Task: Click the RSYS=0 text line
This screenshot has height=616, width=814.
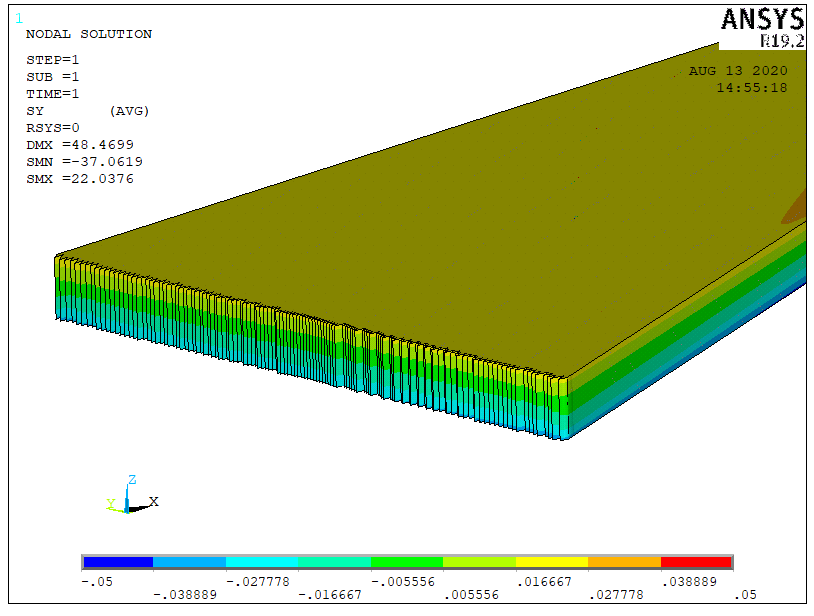Action: tap(52, 128)
